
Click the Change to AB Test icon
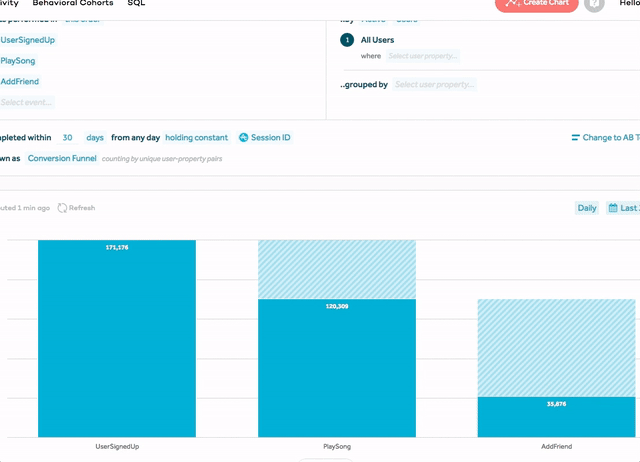click(575, 138)
